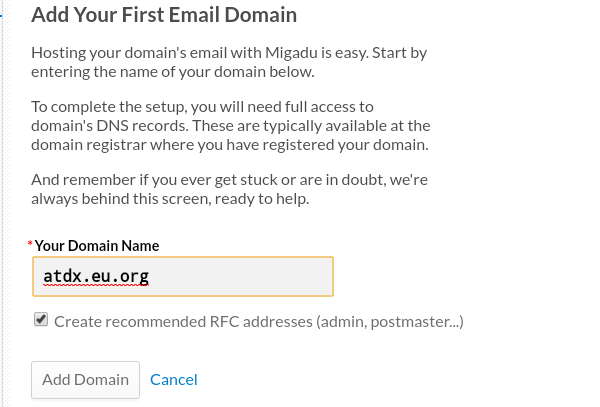Focus the Your Domain Name input field

pyautogui.click(x=183, y=277)
